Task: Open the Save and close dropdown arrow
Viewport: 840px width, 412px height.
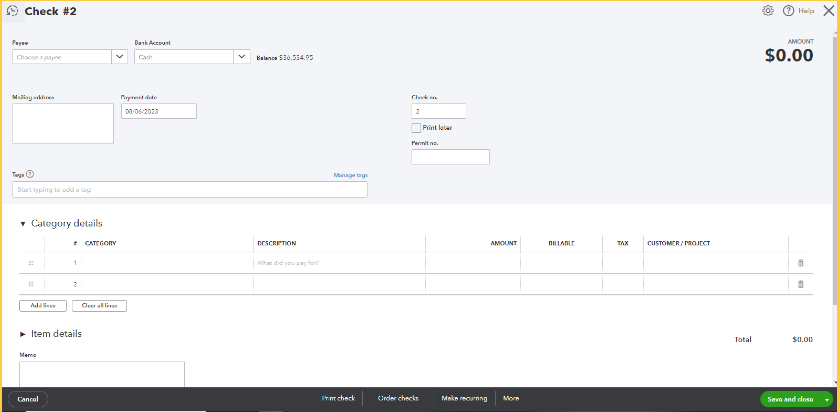Action: coord(828,400)
